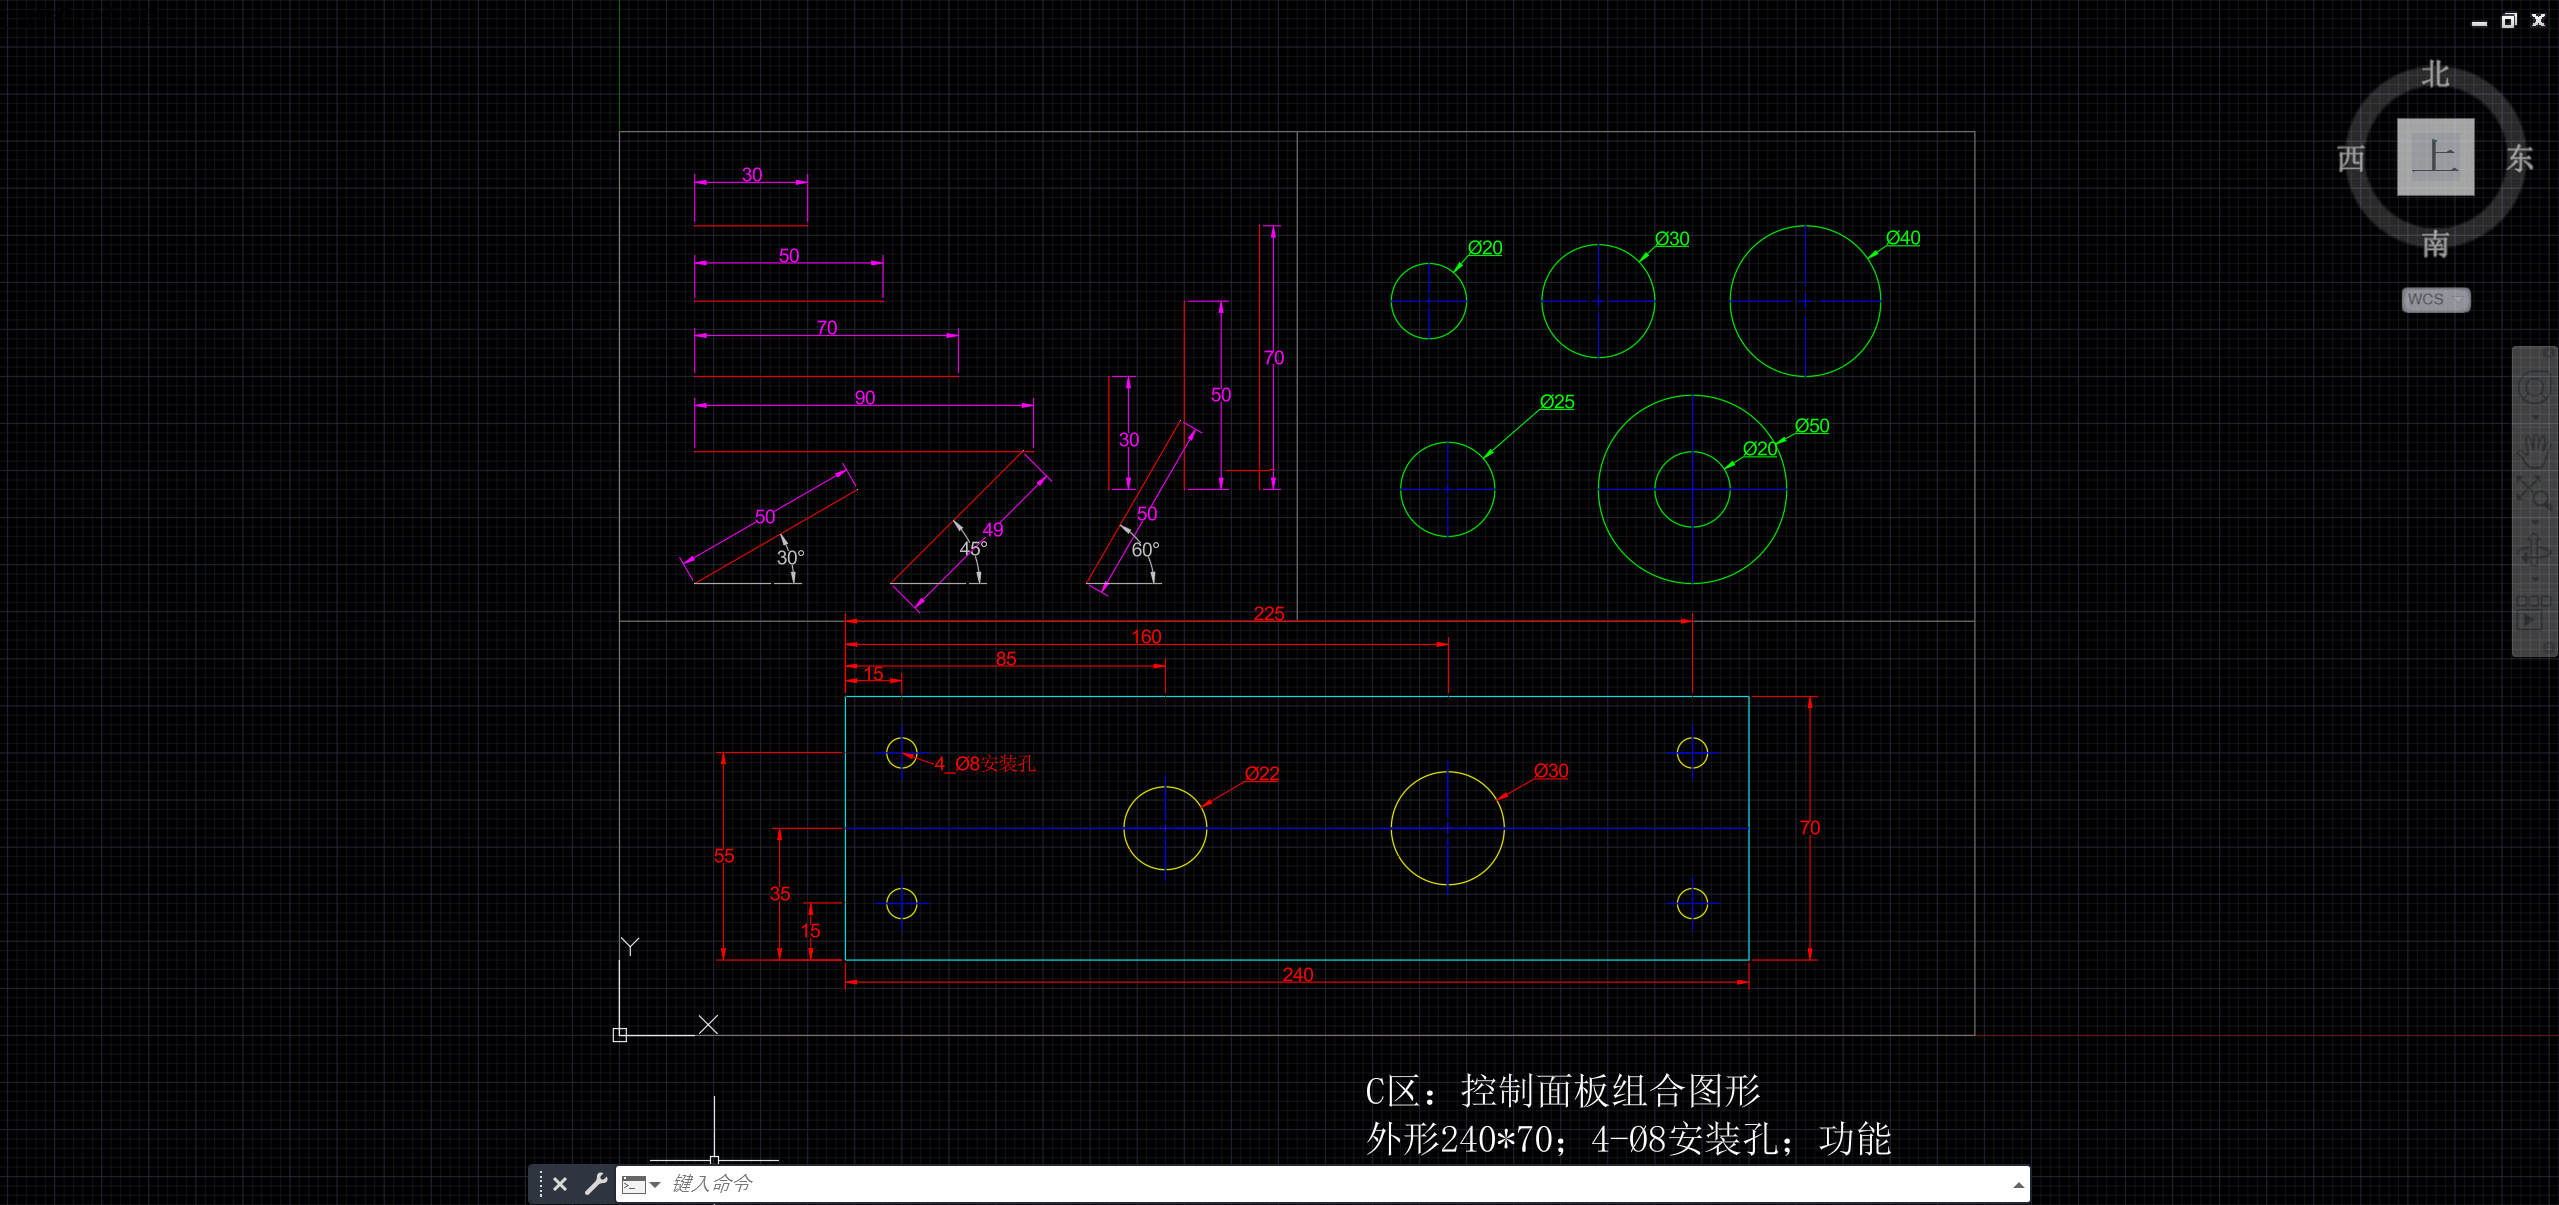Select the 35 vertical dimension text

pyautogui.click(x=780, y=894)
